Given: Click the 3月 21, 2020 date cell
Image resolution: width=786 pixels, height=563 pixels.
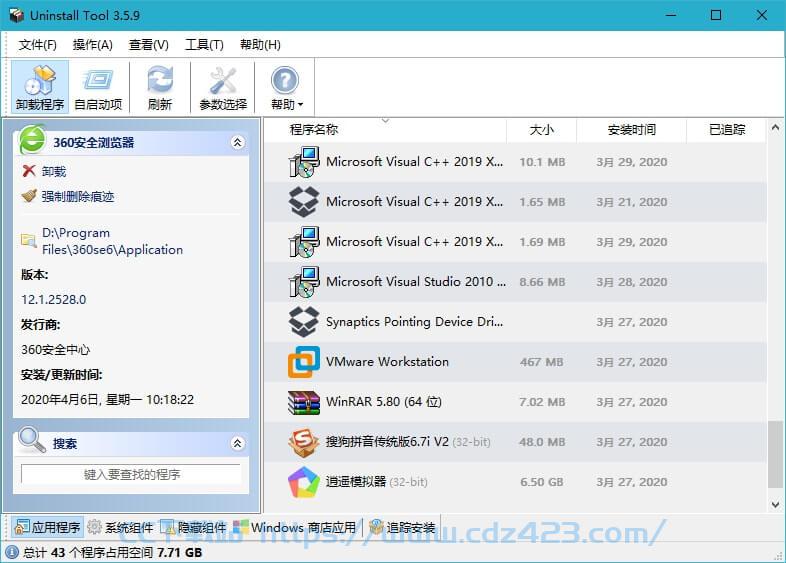Looking at the screenshot, I should [x=632, y=202].
